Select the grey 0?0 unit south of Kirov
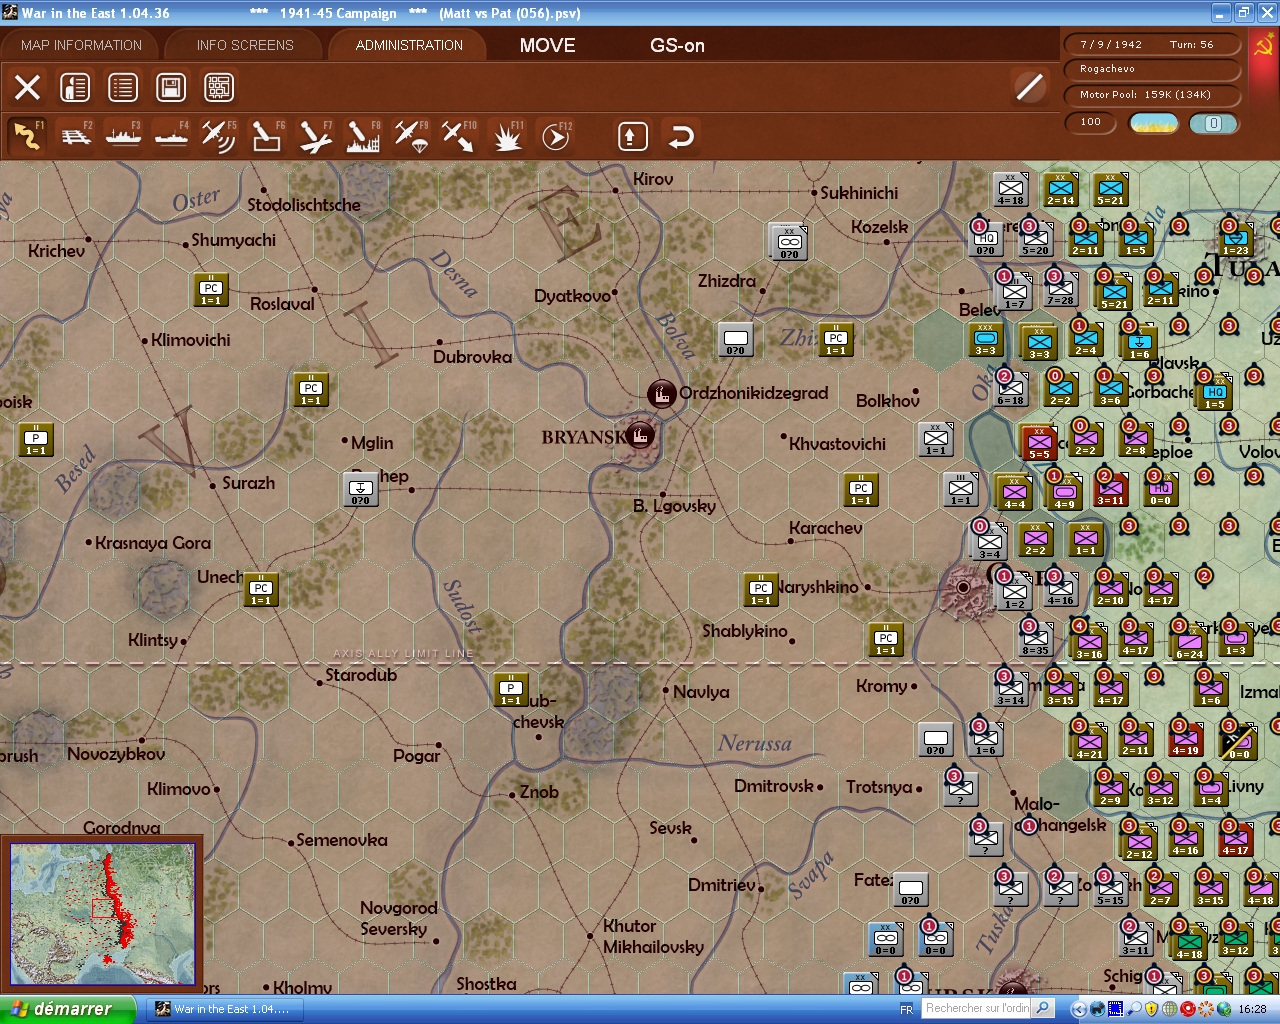Image resolution: width=1280 pixels, height=1024 pixels. coord(788,241)
